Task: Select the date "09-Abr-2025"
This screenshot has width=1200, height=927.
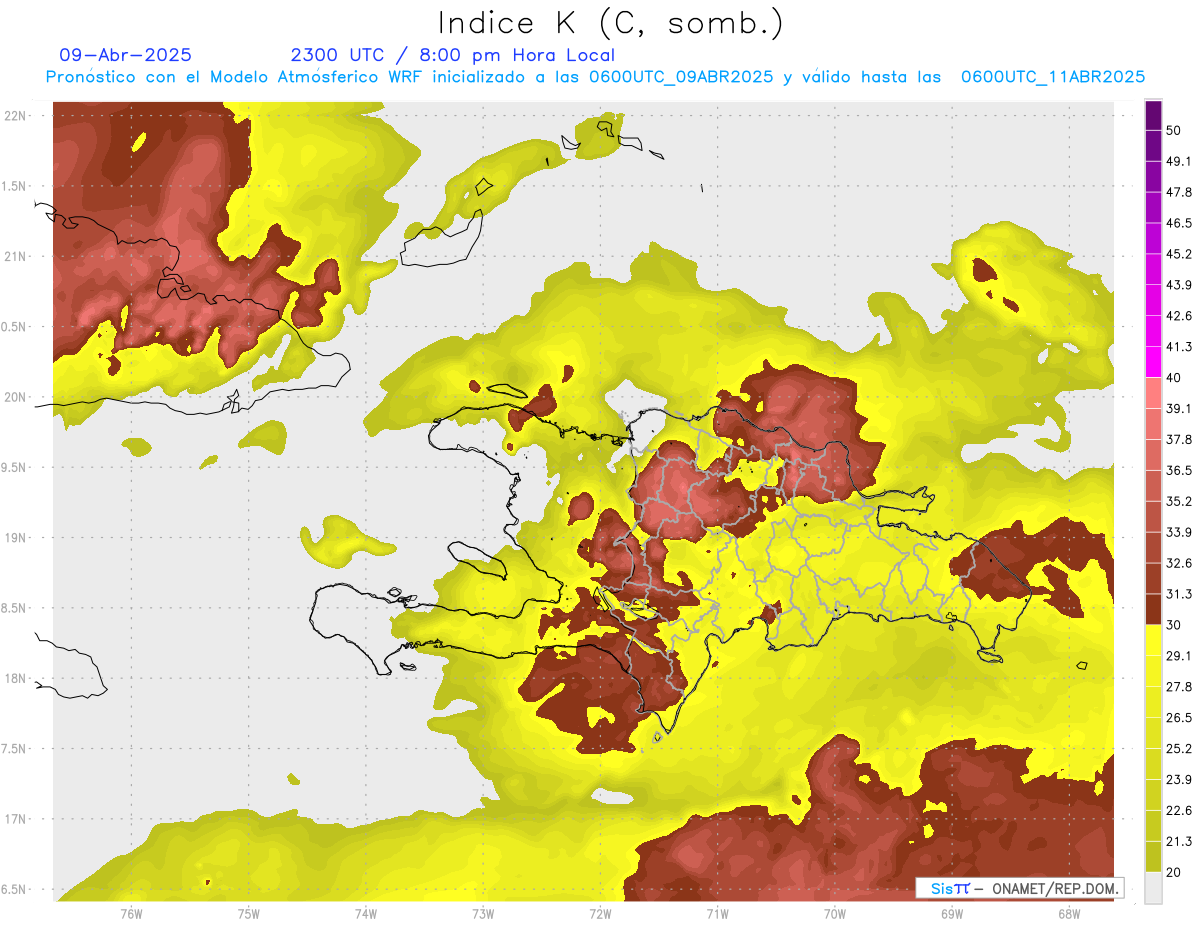Action: coord(125,55)
